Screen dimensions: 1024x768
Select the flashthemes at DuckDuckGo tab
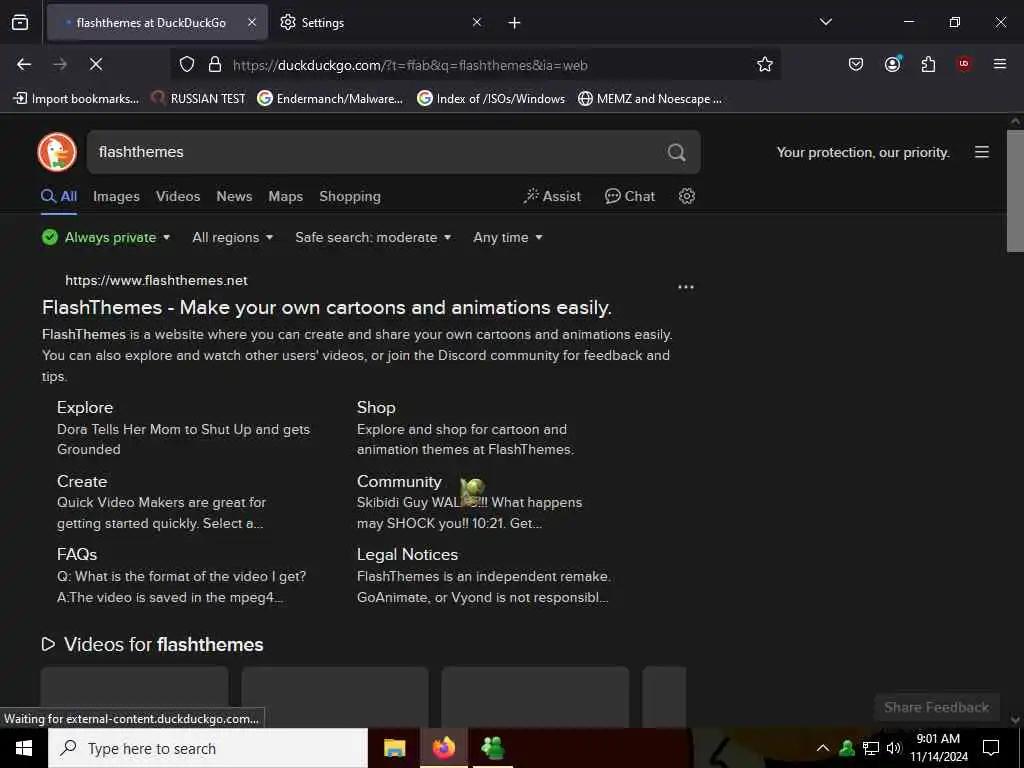point(157,22)
